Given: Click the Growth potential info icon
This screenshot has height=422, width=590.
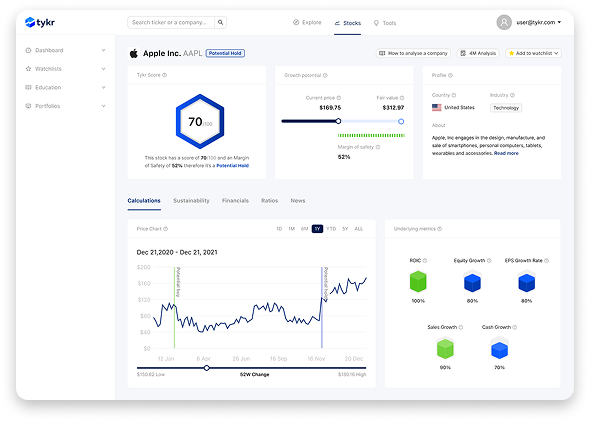Looking at the screenshot, I should pos(325,75).
